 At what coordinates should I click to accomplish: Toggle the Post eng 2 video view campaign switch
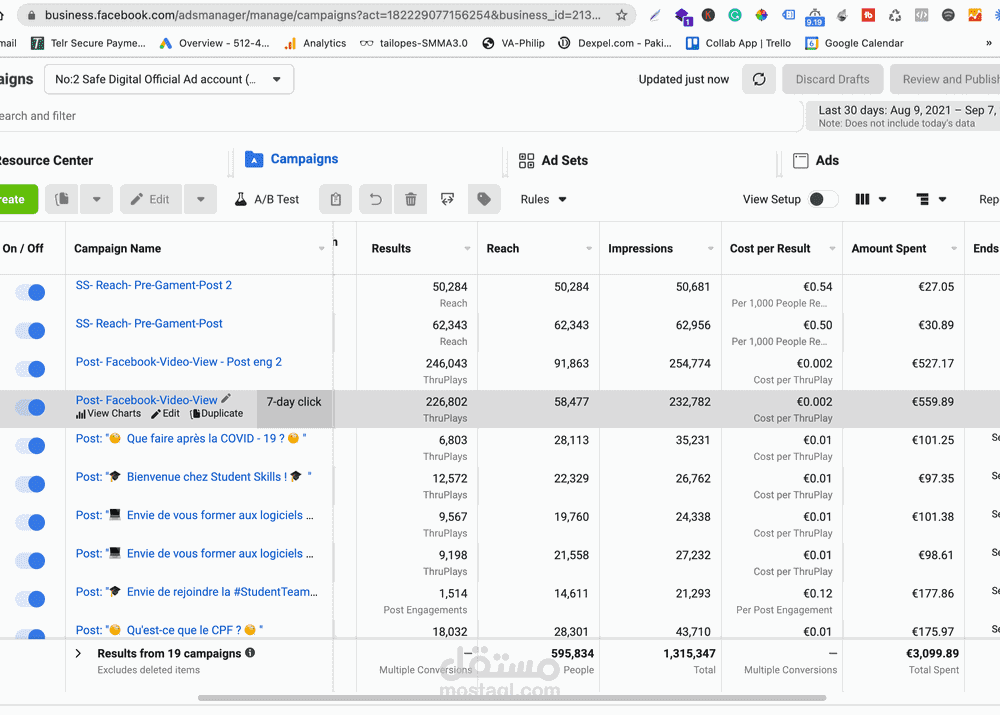(x=31, y=369)
